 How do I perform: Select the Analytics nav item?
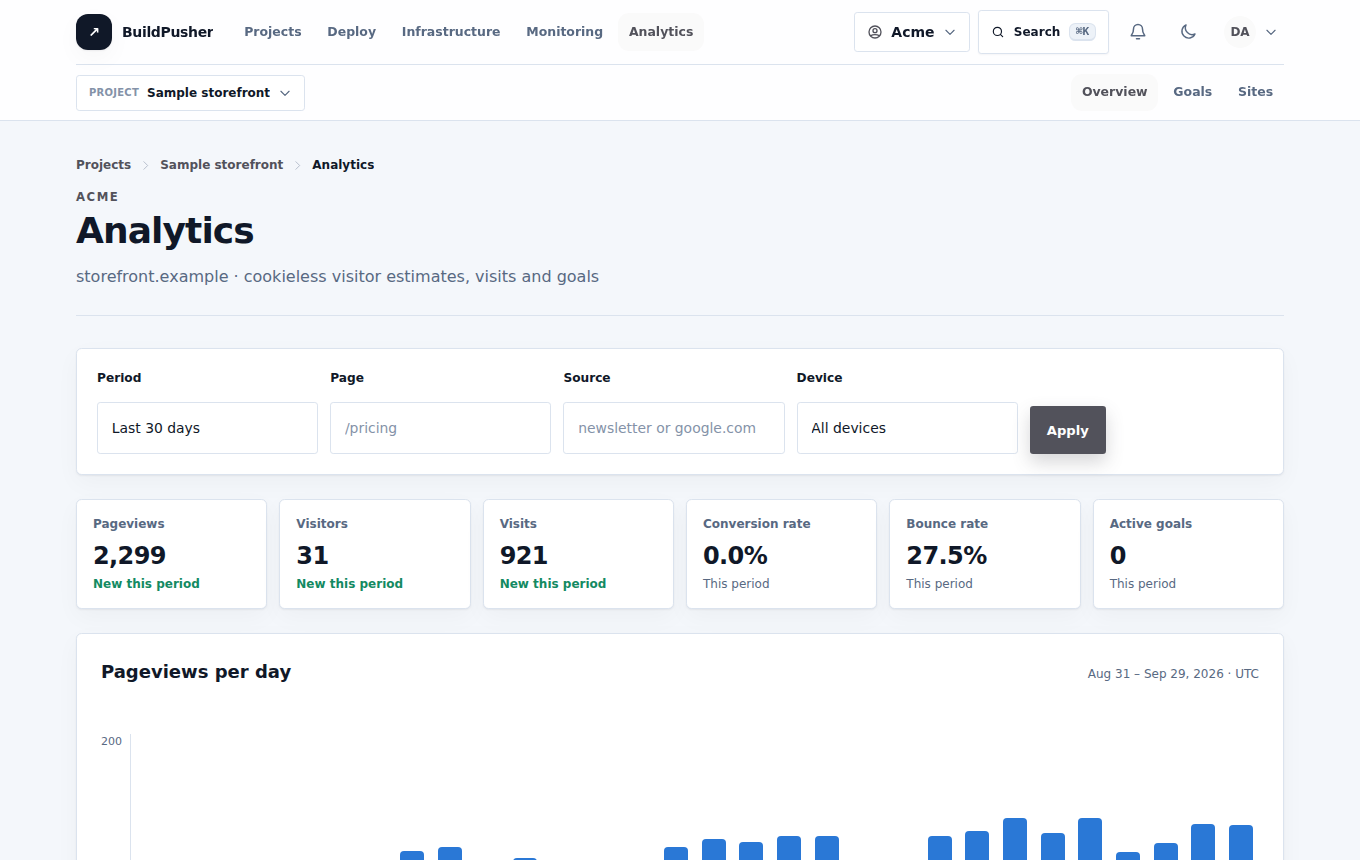click(661, 32)
